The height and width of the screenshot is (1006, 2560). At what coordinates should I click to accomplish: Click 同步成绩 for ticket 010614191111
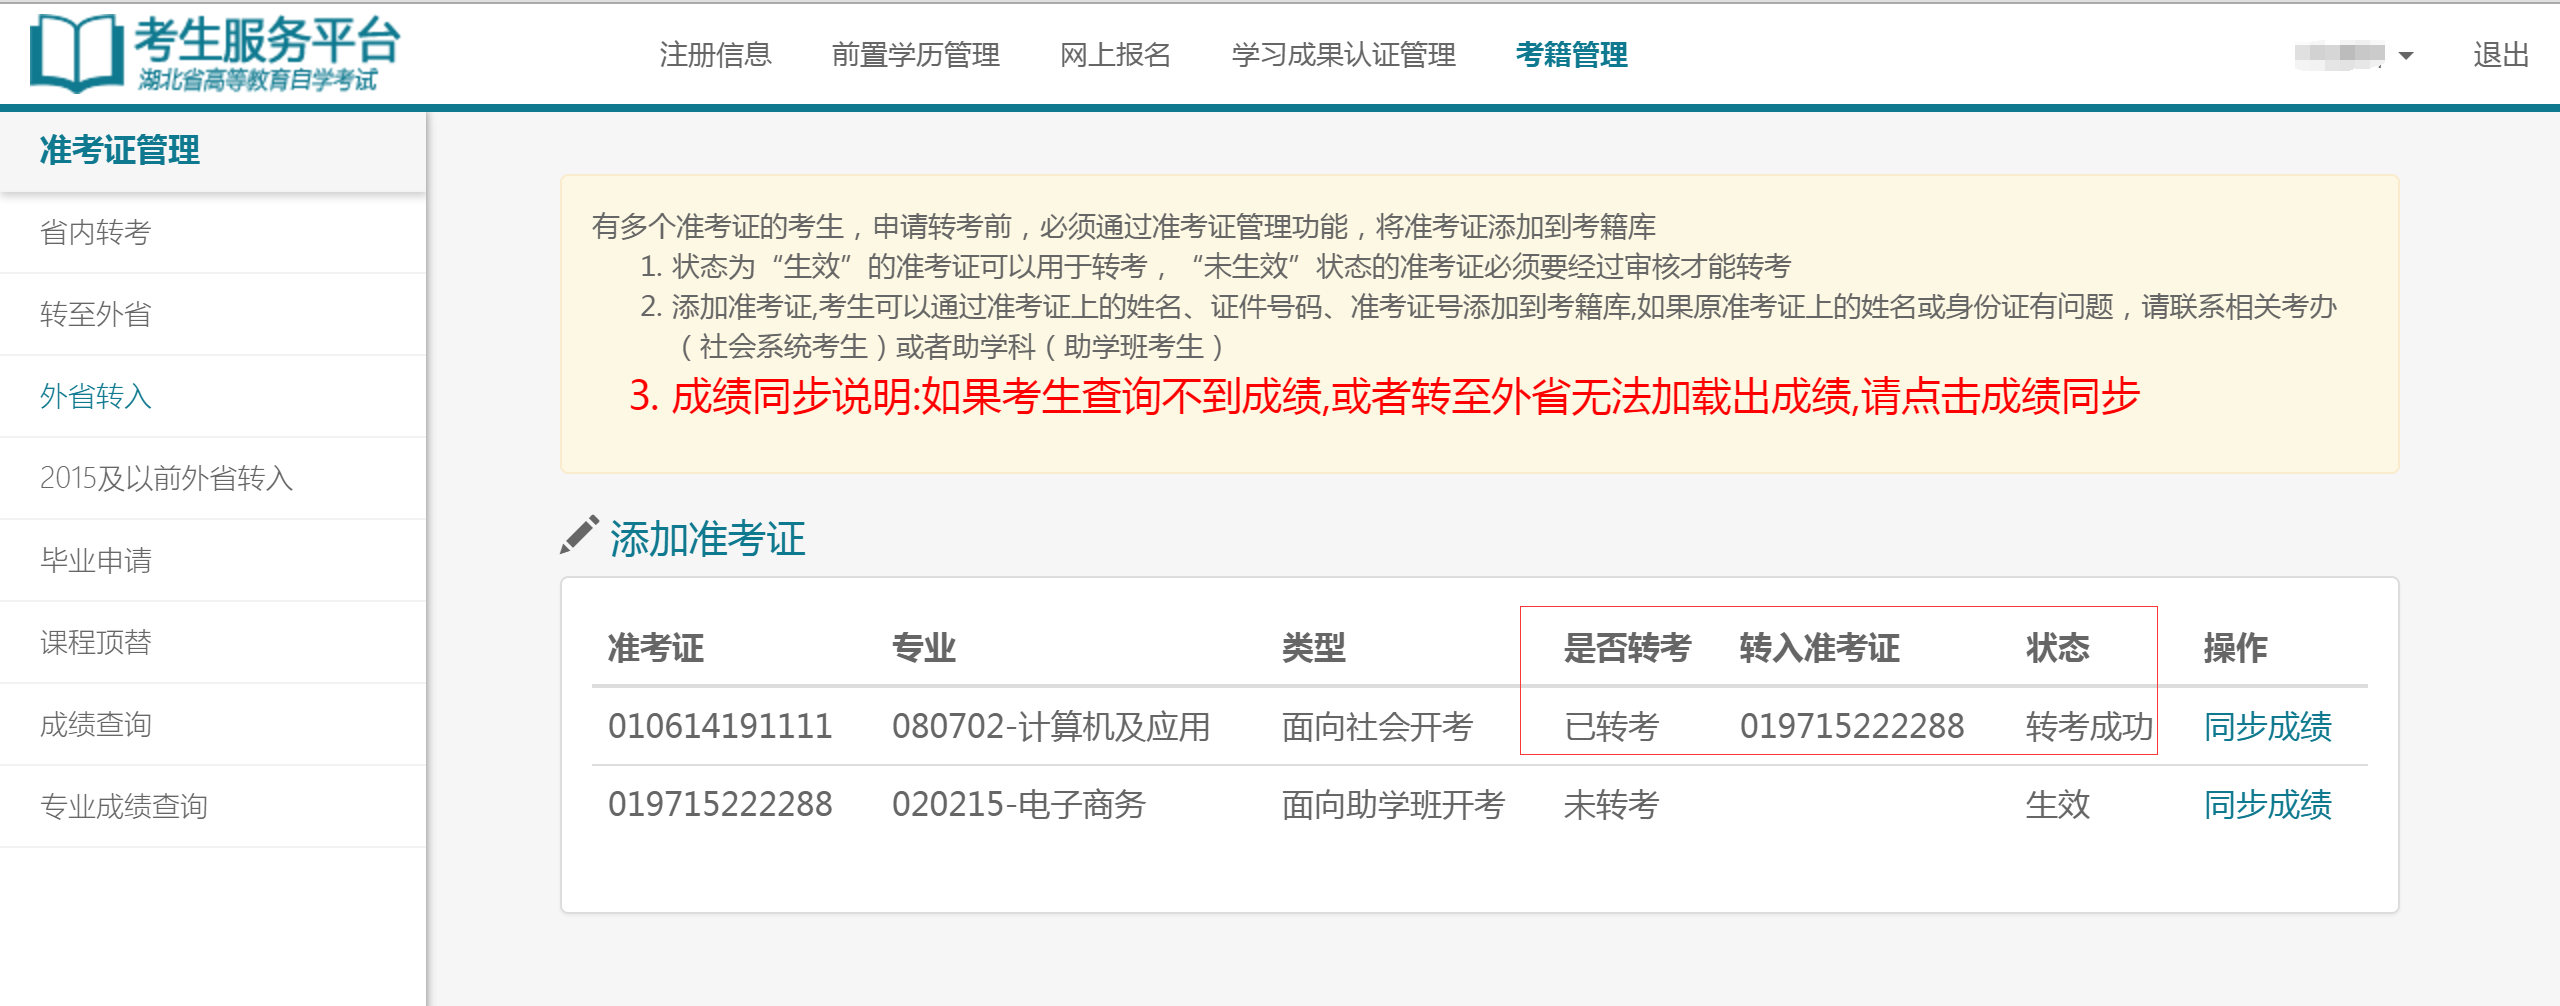pos(2267,727)
